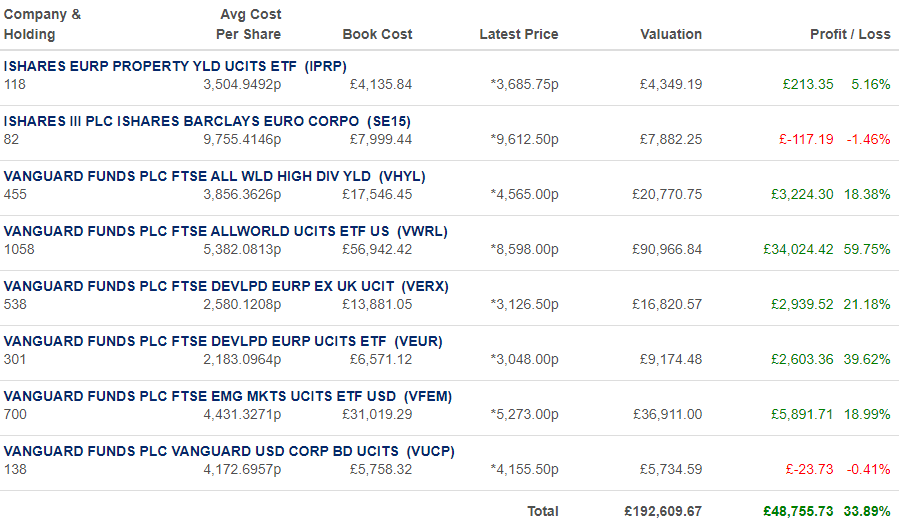Open the VANGUARD FTSE ALLWORLD UCITS ETF (VWRL) holding
Screen dimensions: 899x523
225,232
